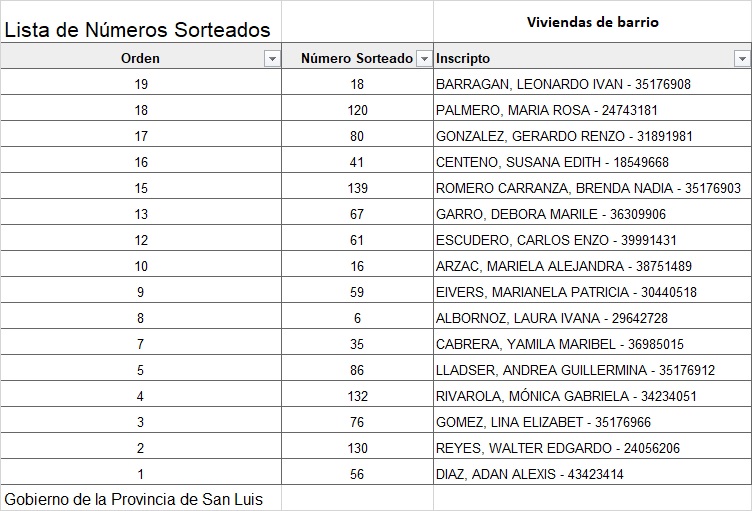Open the Inscripto column filter dropdown
The width and height of the screenshot is (752, 511).
click(x=742, y=59)
